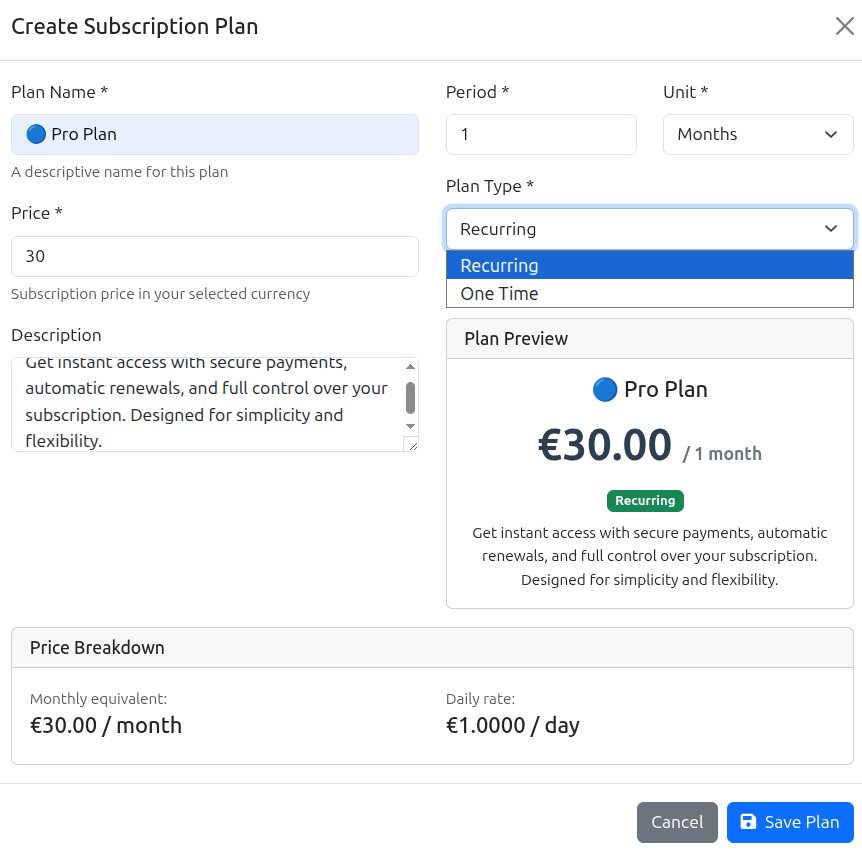Viewport: 862px width, 853px height.
Task: Click the close X icon of the dialog
Action: [844, 26]
